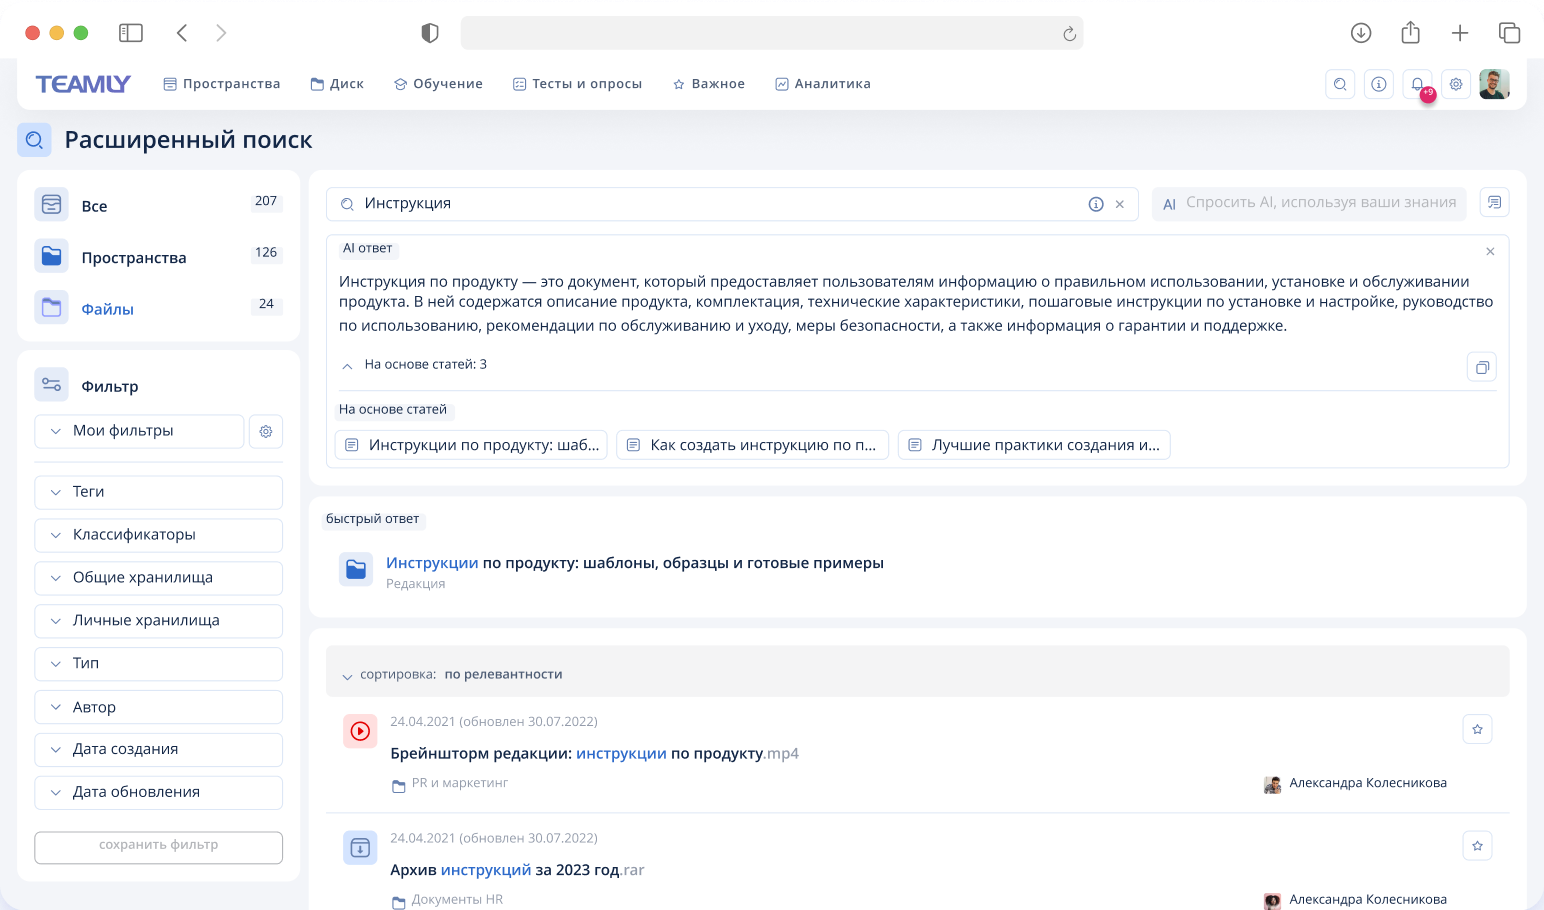Click the user profile avatar
The width and height of the screenshot is (1544, 910).
(x=1494, y=84)
